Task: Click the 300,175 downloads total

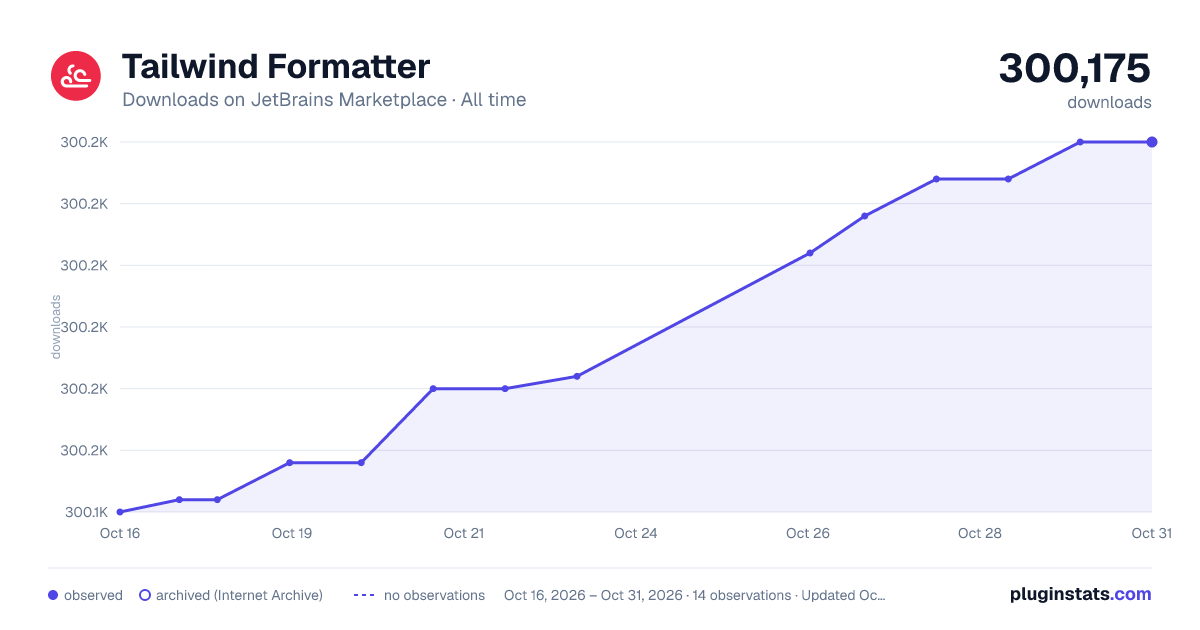Action: (1075, 68)
